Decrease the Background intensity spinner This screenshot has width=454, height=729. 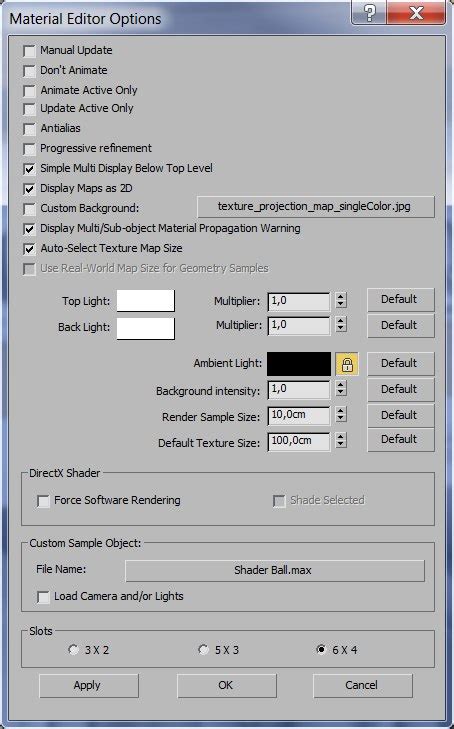pyautogui.click(x=341, y=393)
